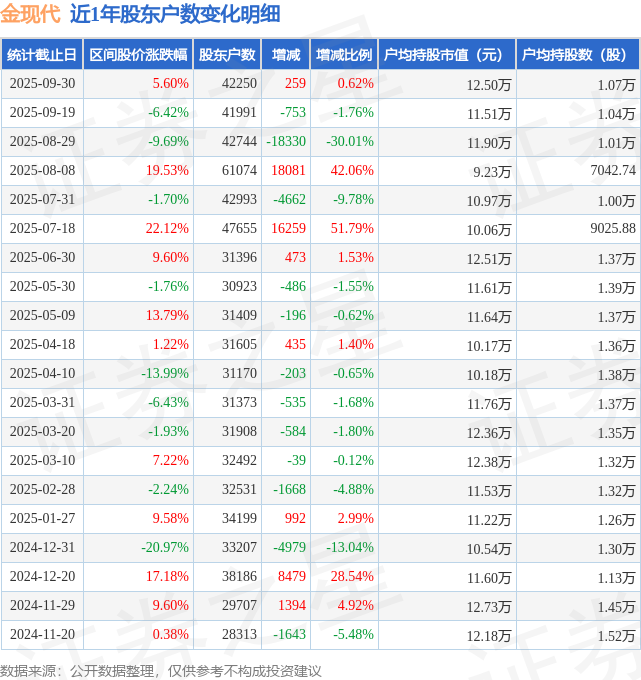
Task: Select the 9025.88 average shares cell
Action: tap(613, 229)
